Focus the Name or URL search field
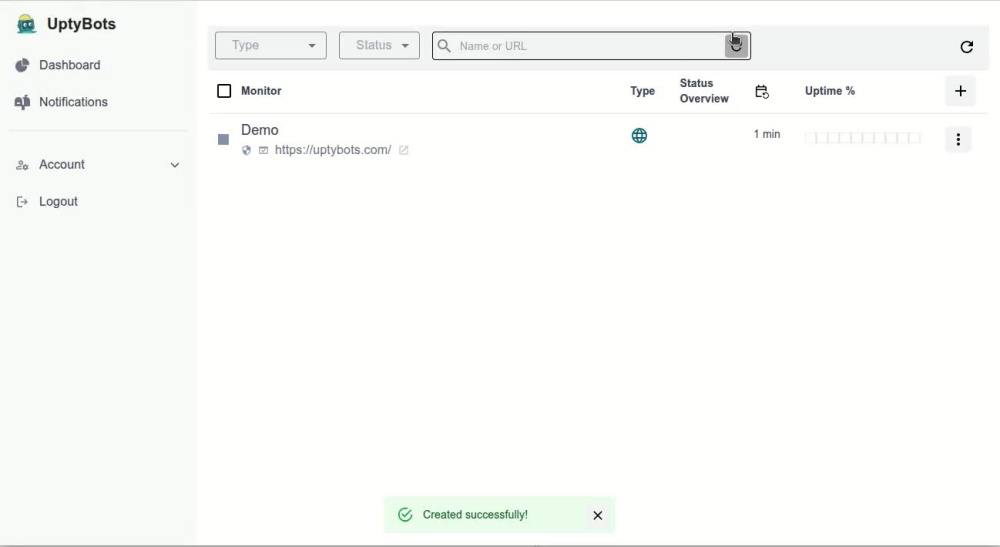 590,46
